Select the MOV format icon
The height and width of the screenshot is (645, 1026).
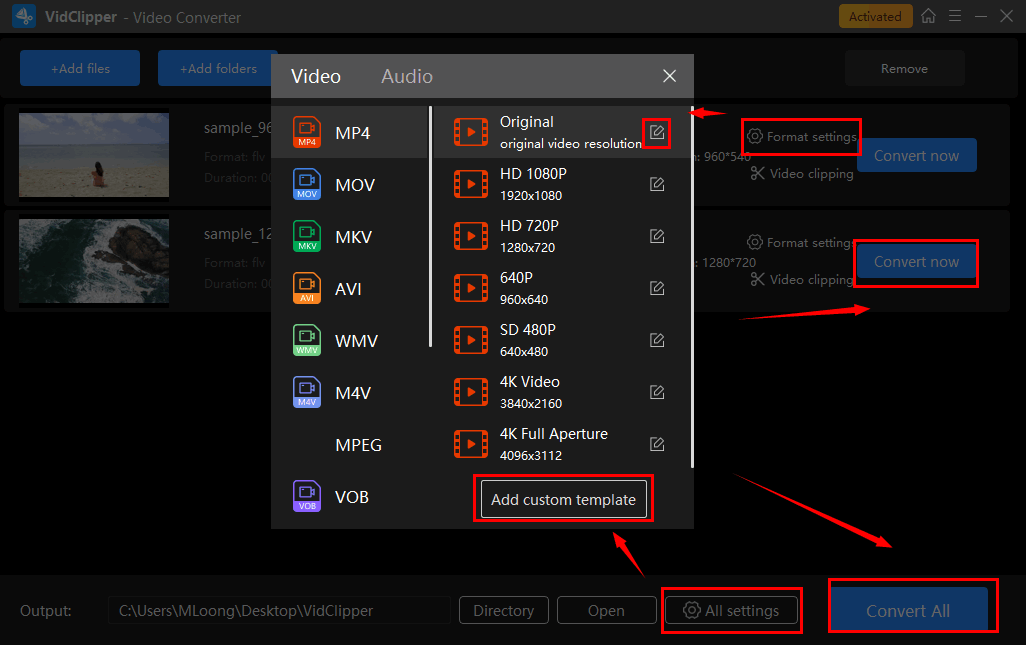click(x=307, y=185)
